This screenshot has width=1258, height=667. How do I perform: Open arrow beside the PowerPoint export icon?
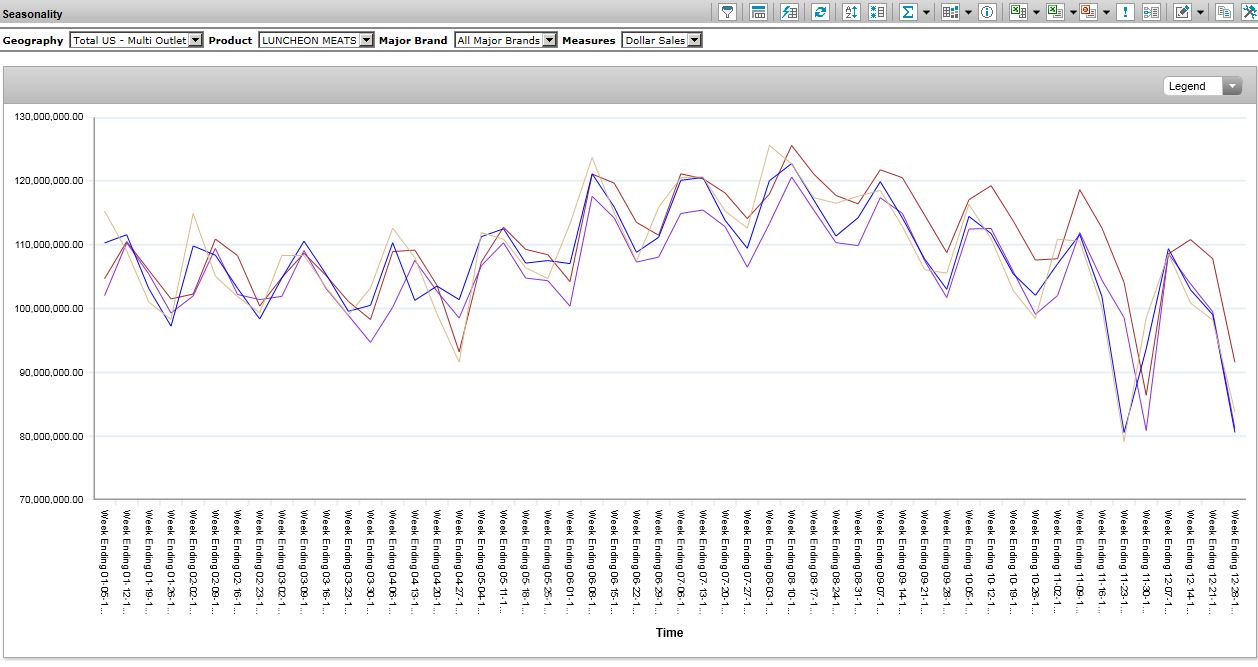tap(1106, 13)
